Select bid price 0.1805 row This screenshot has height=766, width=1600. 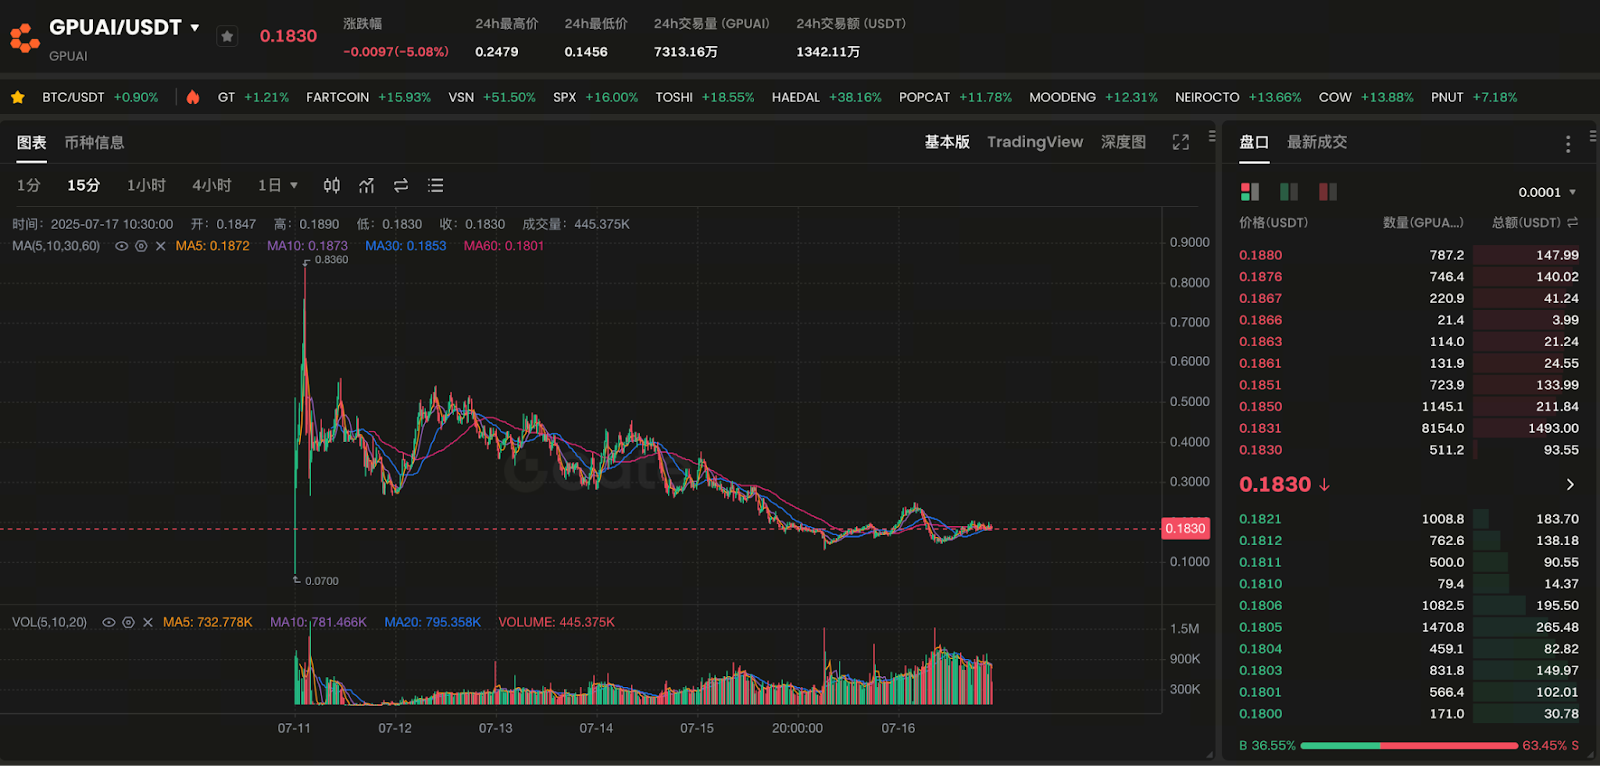(x=1409, y=627)
